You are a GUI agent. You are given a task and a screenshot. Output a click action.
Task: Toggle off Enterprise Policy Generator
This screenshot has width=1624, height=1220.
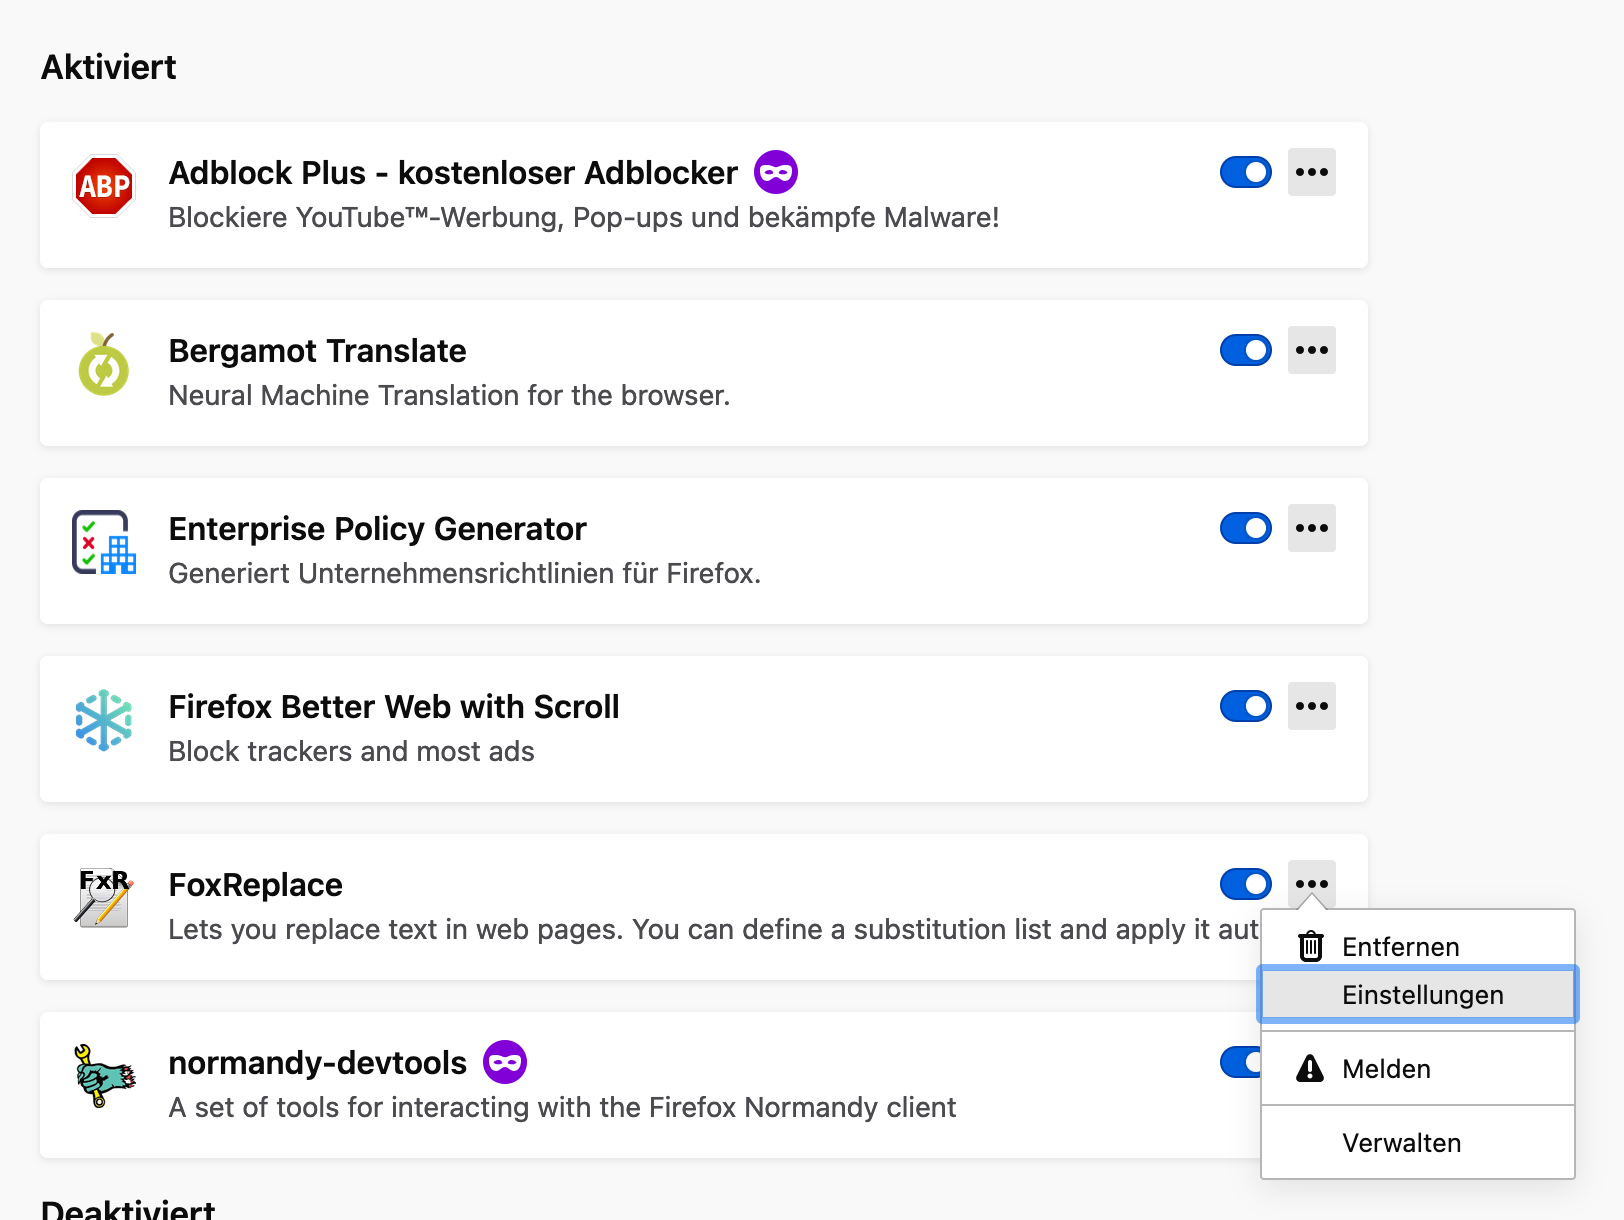[x=1245, y=528]
